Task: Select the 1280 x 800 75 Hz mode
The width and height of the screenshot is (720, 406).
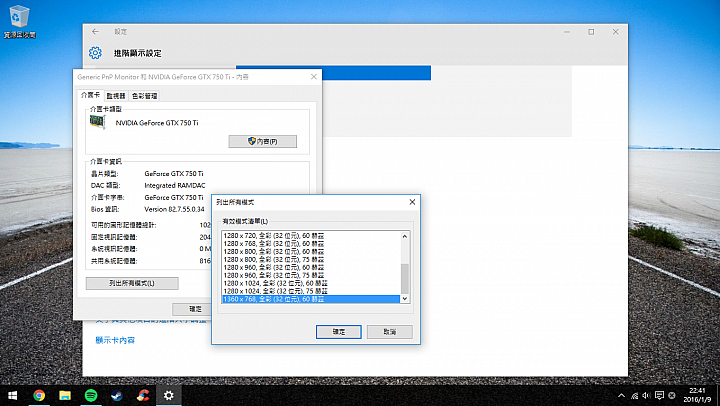Action: tap(311, 259)
